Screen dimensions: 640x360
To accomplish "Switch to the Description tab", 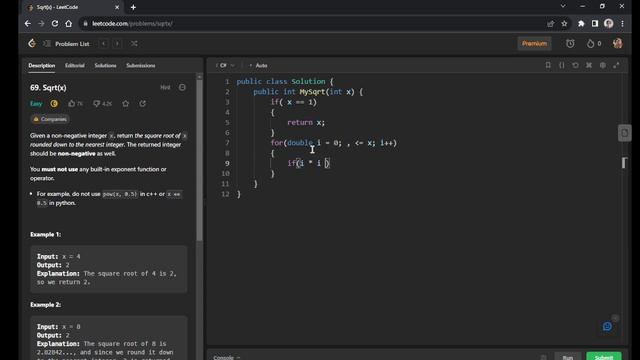I will (42, 65).
